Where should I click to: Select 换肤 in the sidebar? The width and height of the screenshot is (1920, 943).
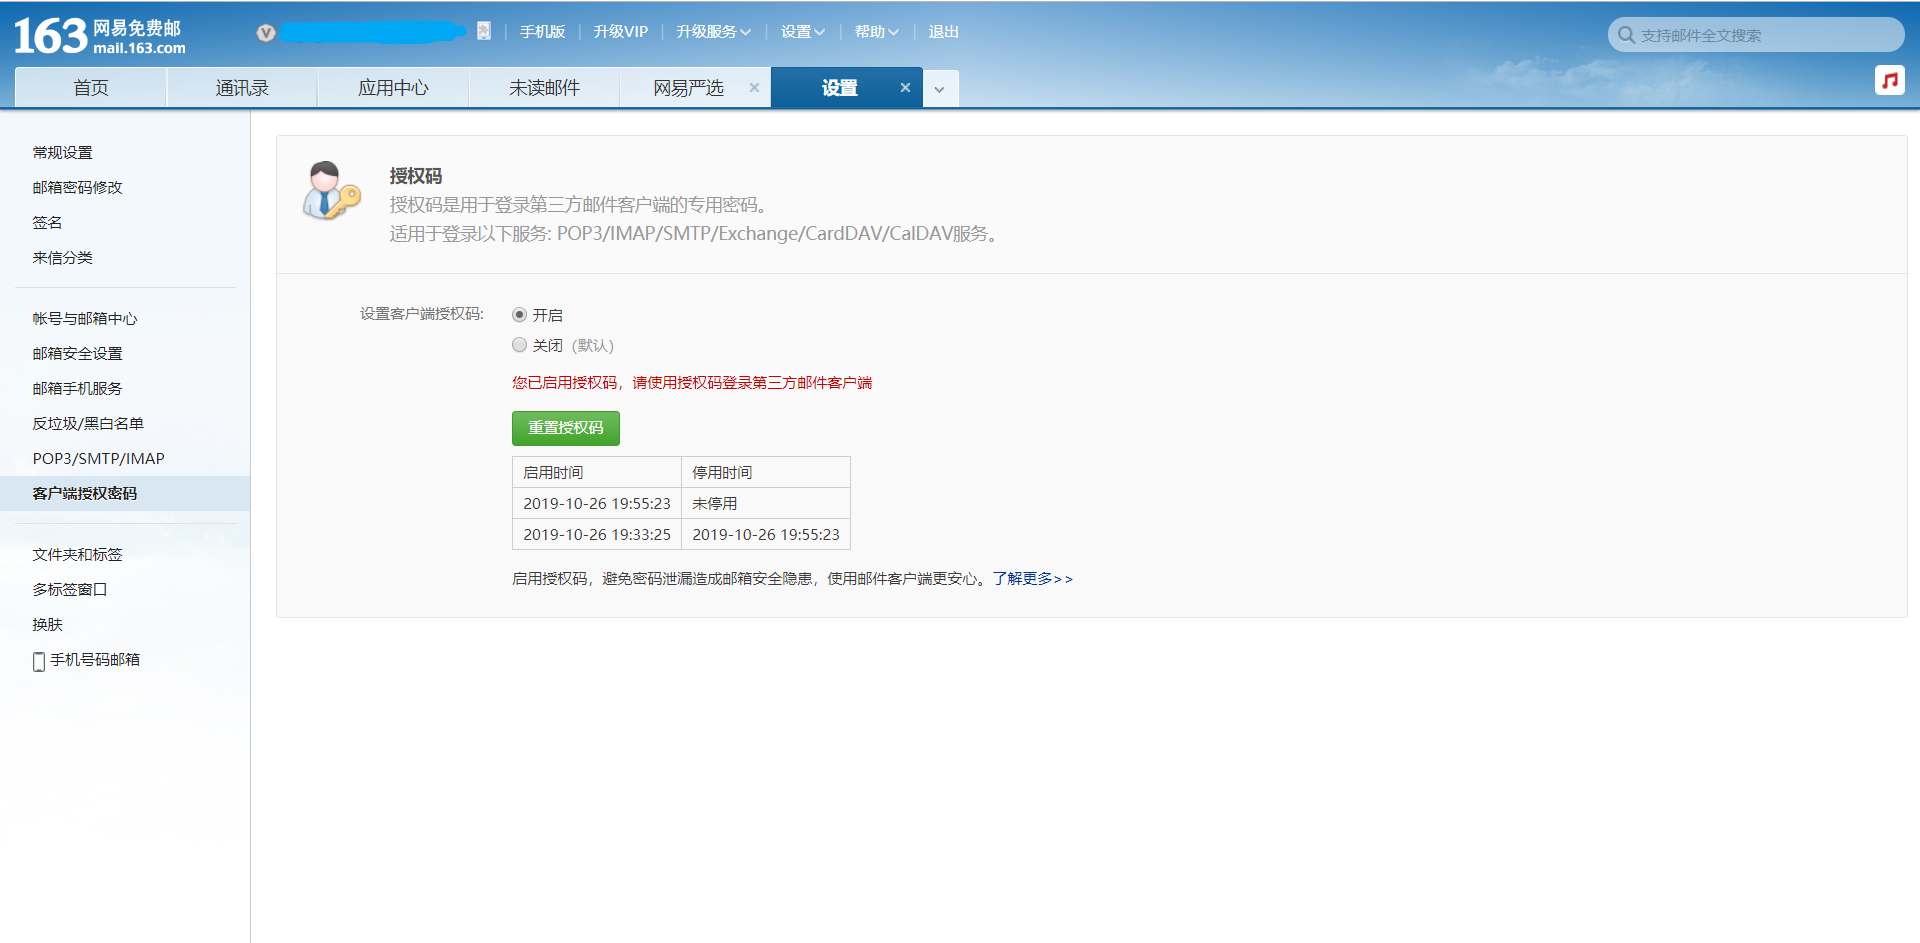[47, 624]
